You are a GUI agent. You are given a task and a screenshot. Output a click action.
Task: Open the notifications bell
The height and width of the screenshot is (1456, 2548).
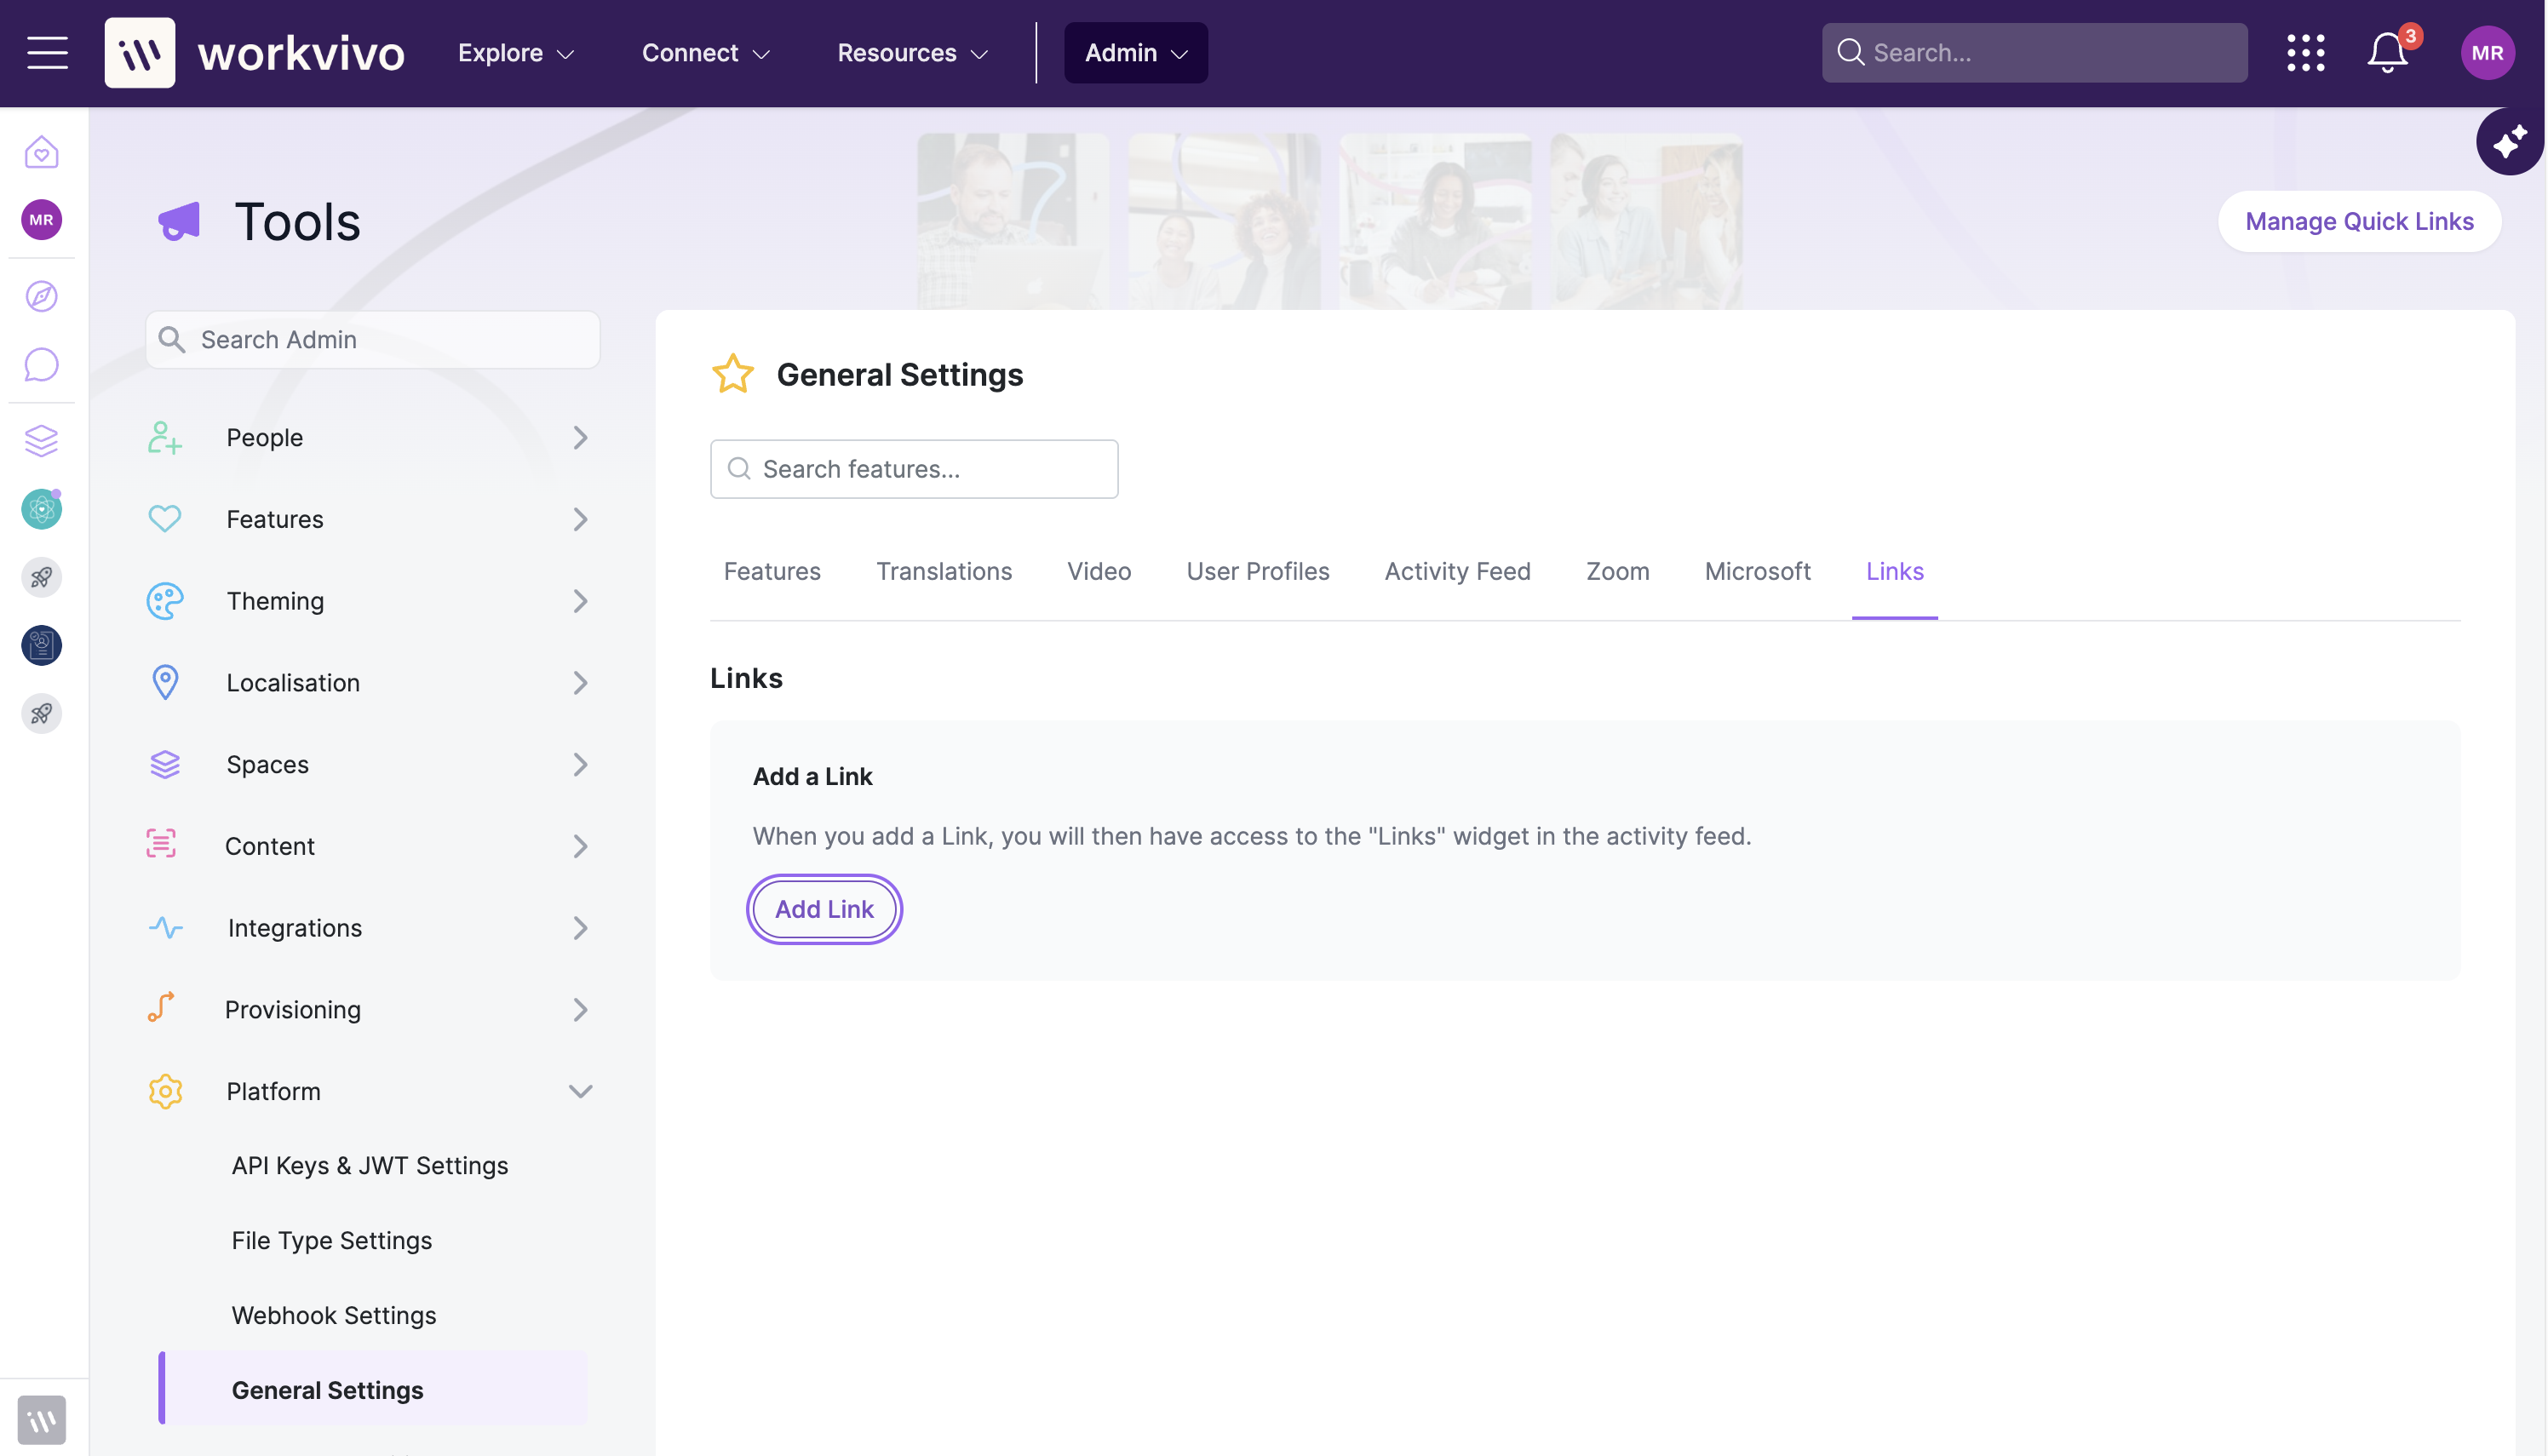click(2388, 53)
